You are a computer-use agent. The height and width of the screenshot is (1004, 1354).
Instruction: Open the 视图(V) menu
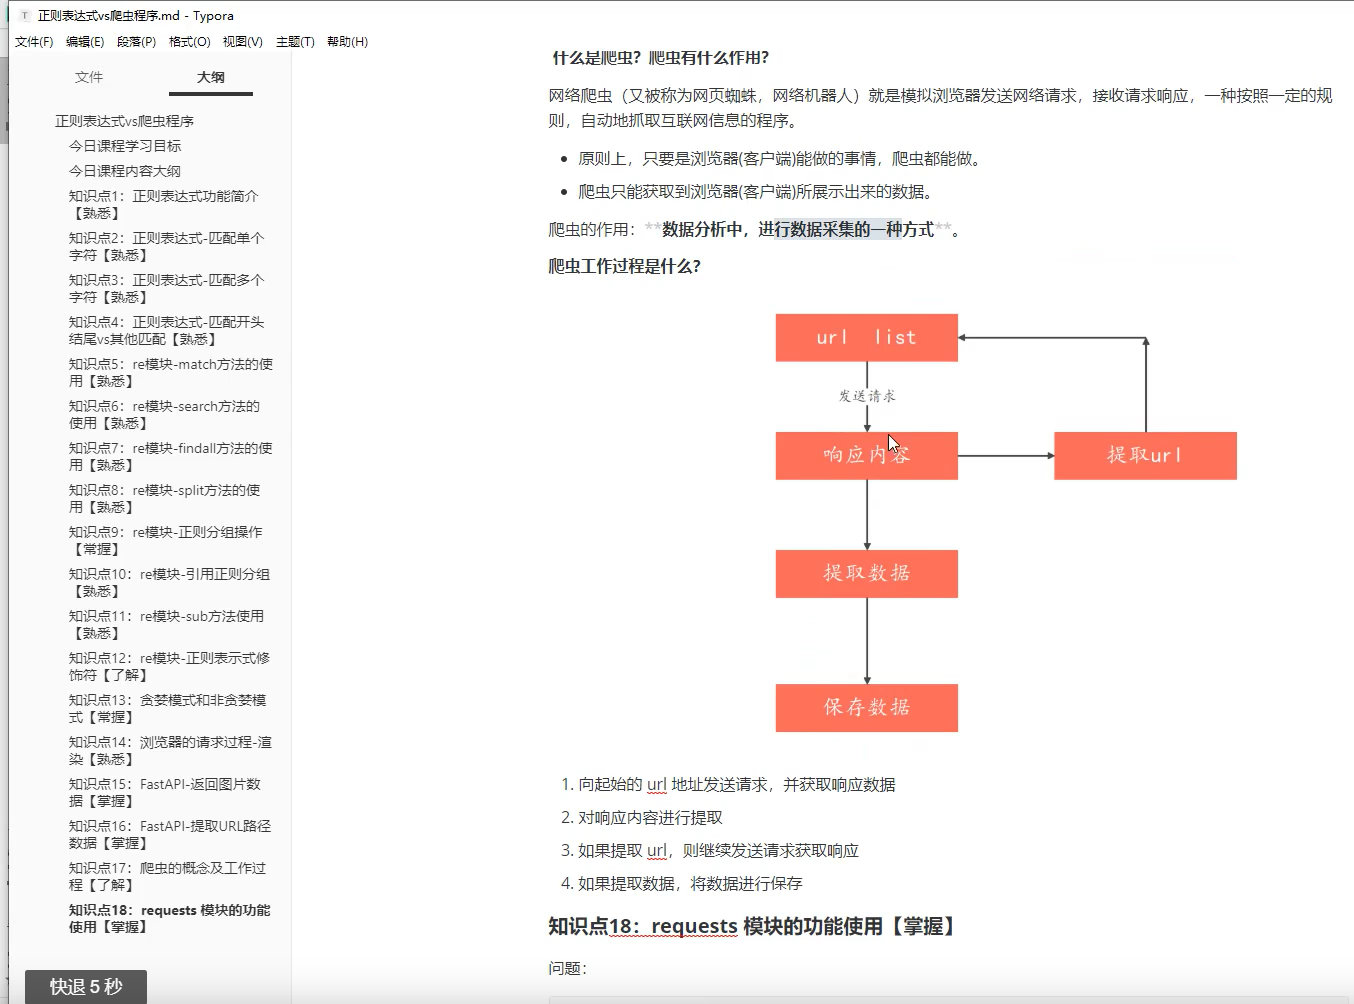(242, 41)
